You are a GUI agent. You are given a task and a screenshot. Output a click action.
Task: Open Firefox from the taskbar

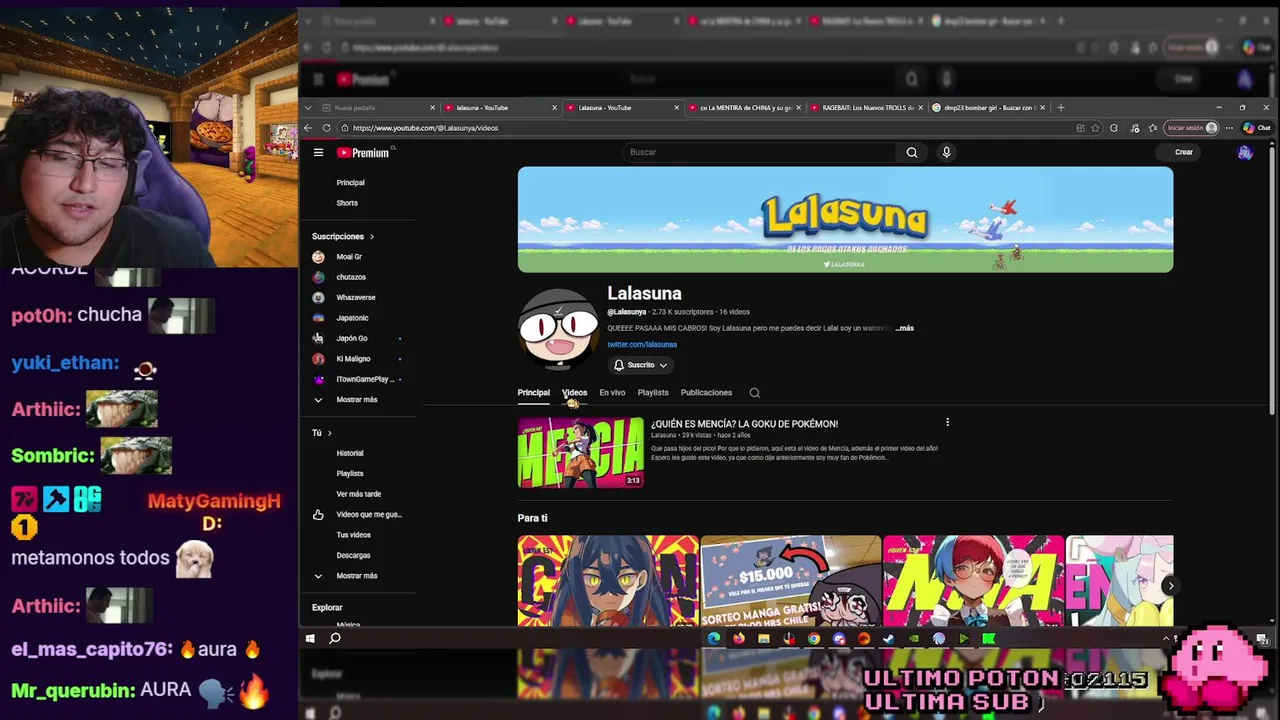click(739, 638)
